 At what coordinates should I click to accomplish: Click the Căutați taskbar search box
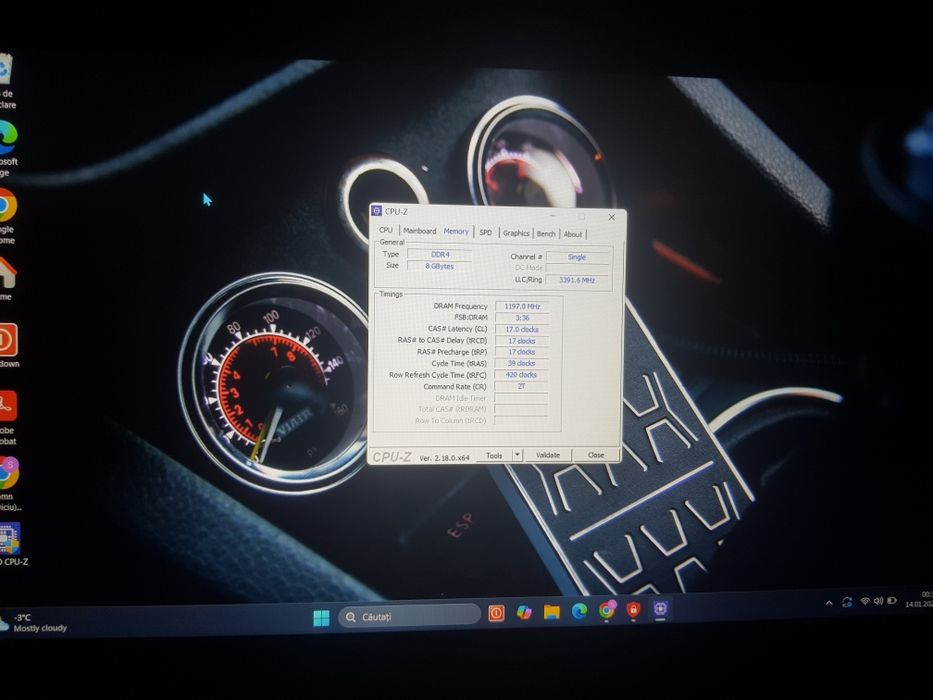click(x=409, y=617)
